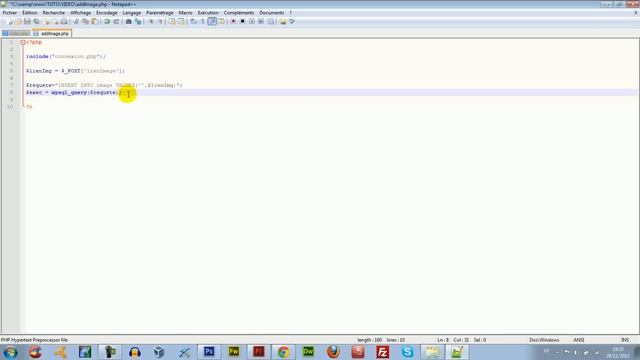The width and height of the screenshot is (640, 360).
Task: Open the Documents menu
Action: 271,13
